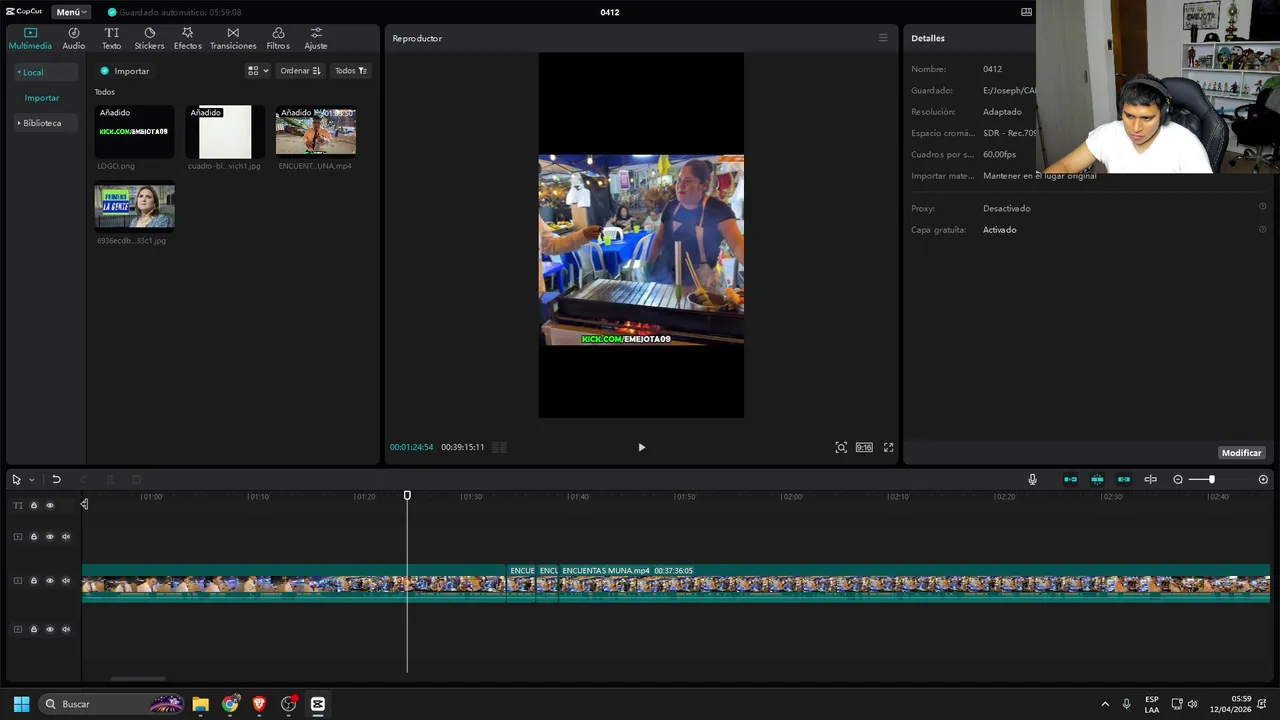Click the system tray volume icon
This screenshot has height=720, width=1280.
click(x=1192, y=704)
